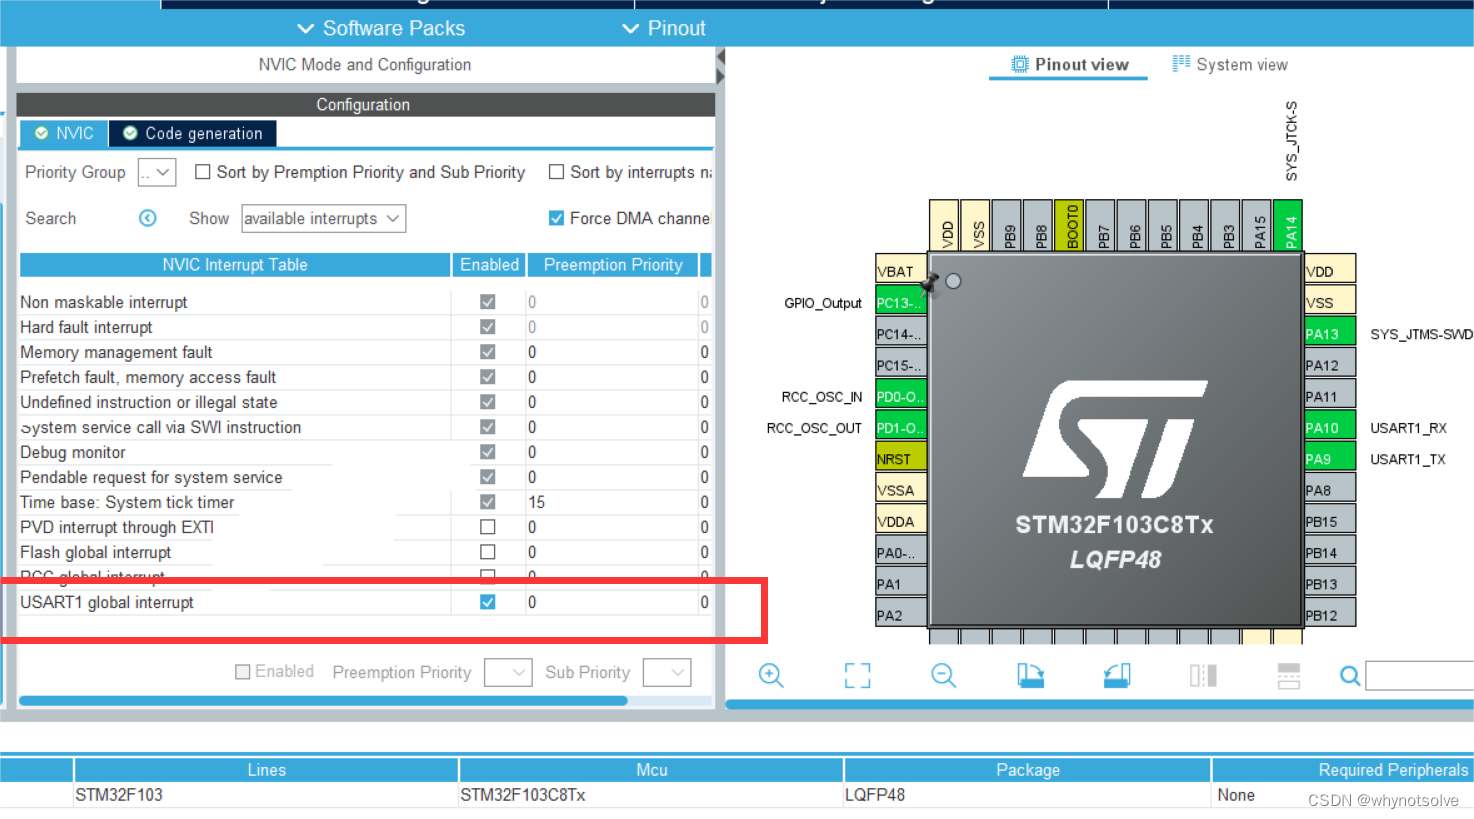Click the circular arrow icon beside Search

[x=147, y=218]
